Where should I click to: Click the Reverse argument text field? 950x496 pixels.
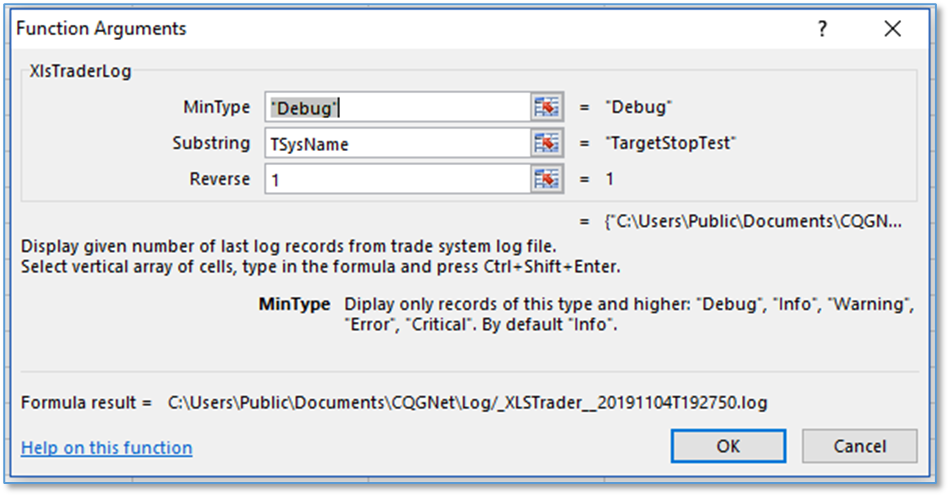click(400, 180)
